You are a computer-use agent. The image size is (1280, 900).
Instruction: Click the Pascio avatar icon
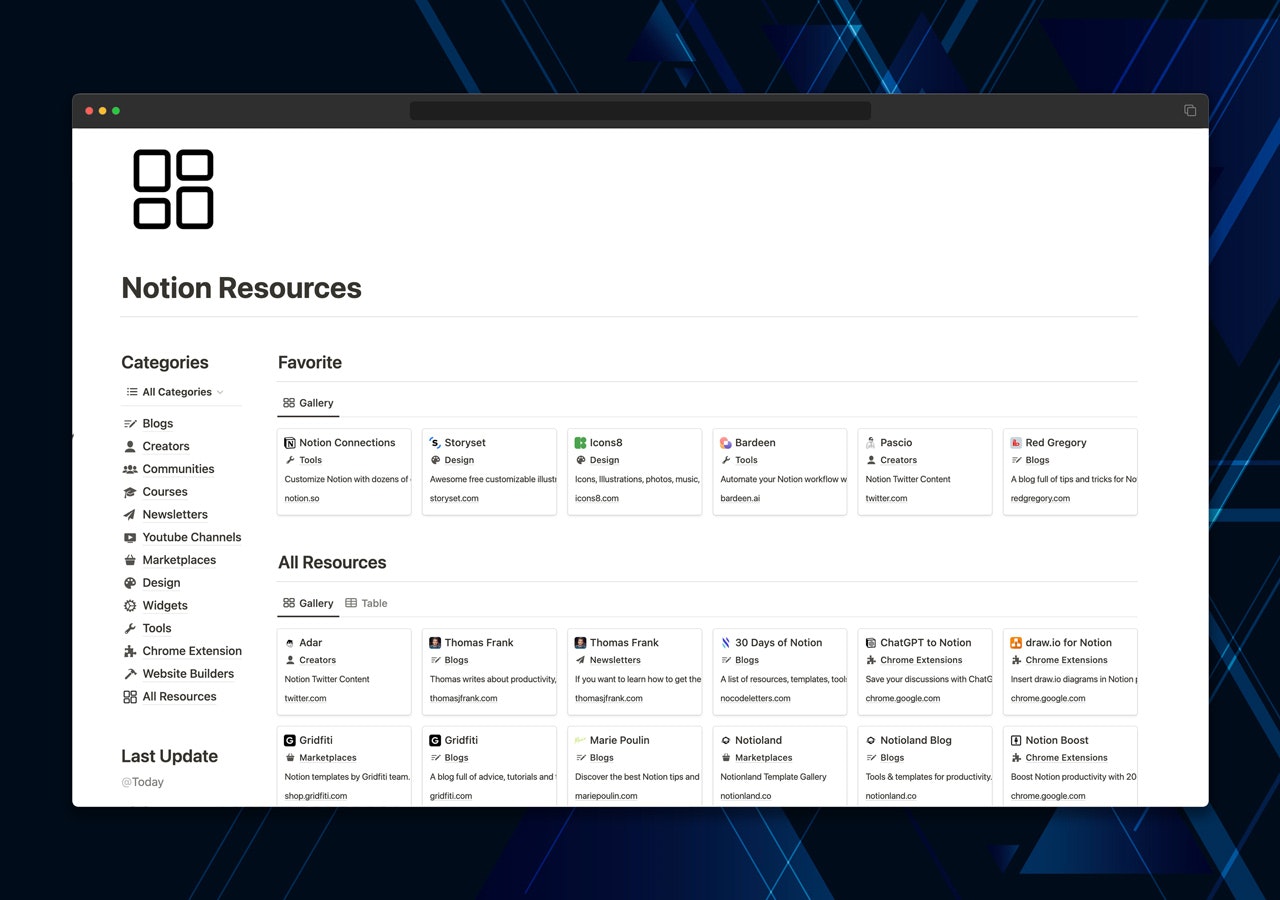pos(871,443)
